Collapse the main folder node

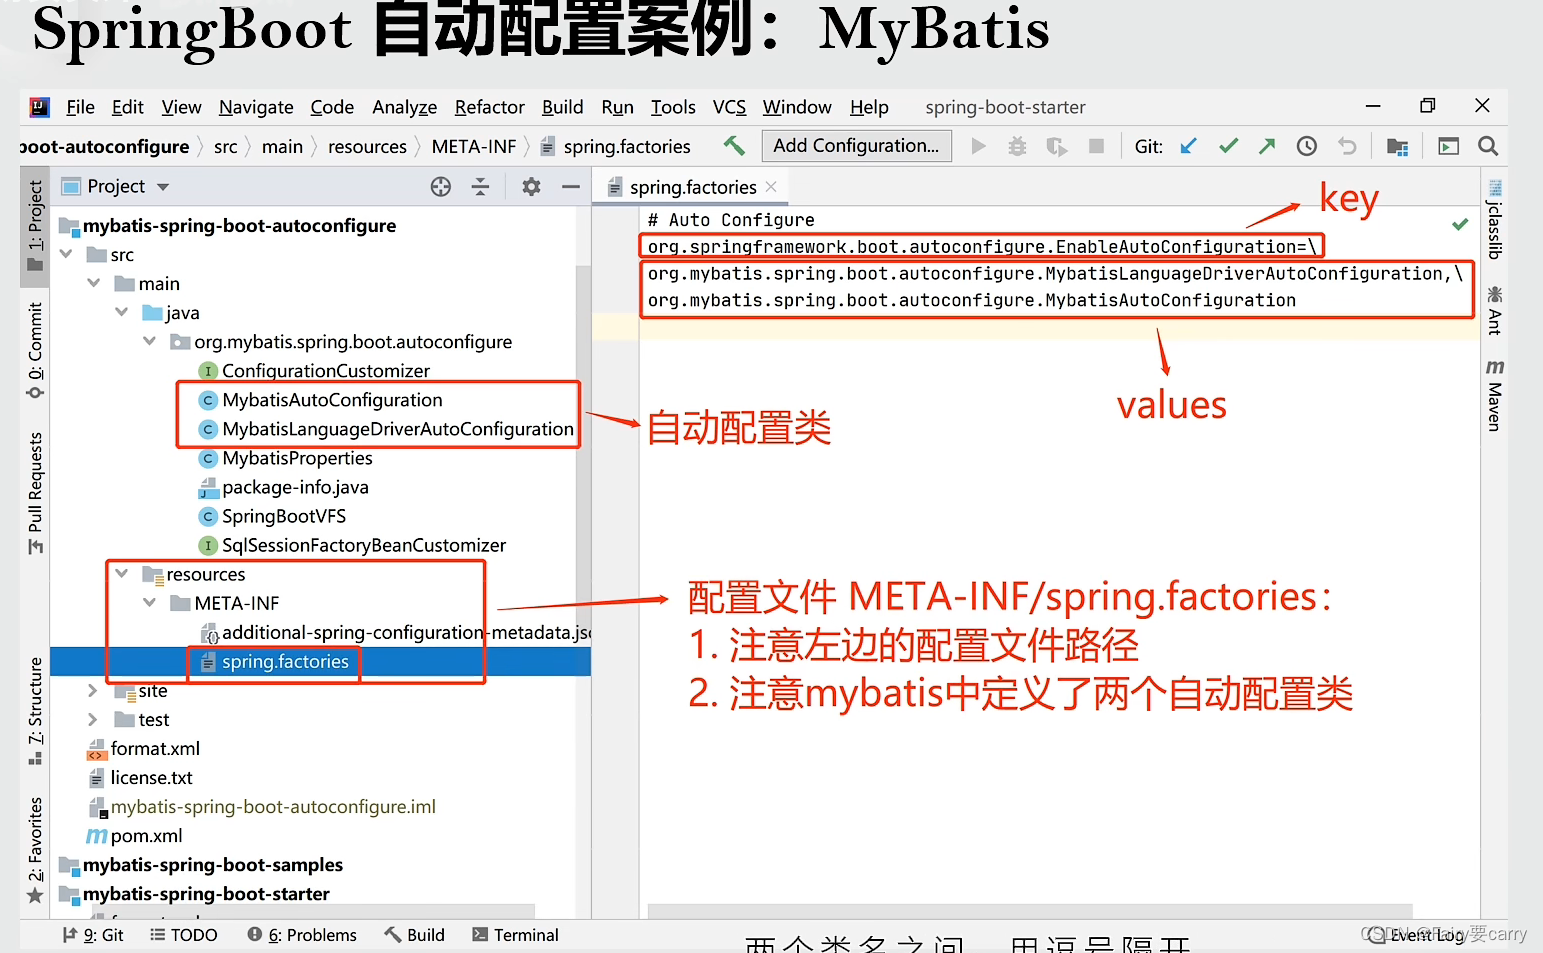pos(94,283)
